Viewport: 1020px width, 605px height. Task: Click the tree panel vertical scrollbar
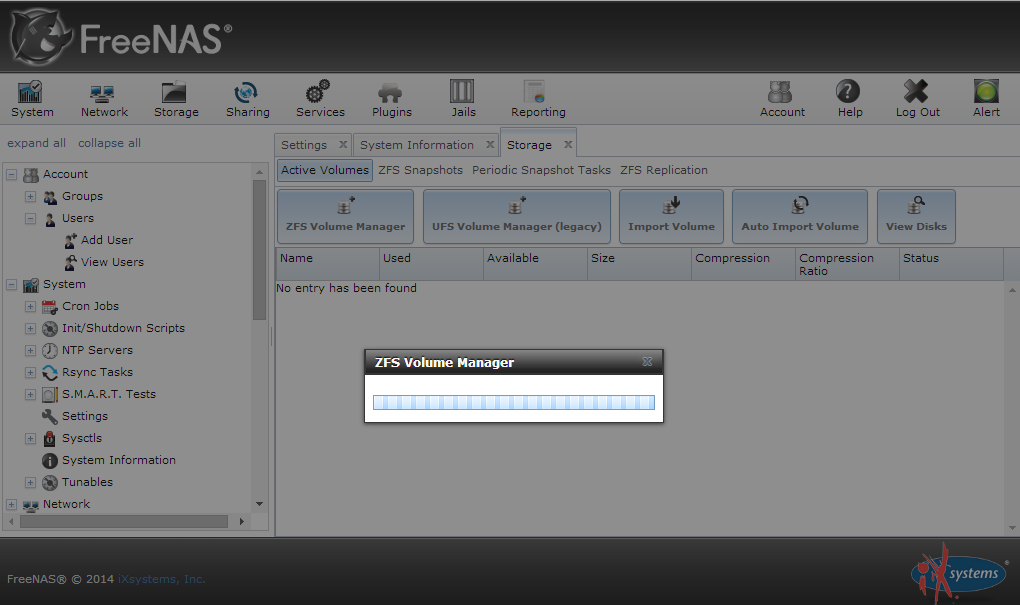click(x=260, y=250)
